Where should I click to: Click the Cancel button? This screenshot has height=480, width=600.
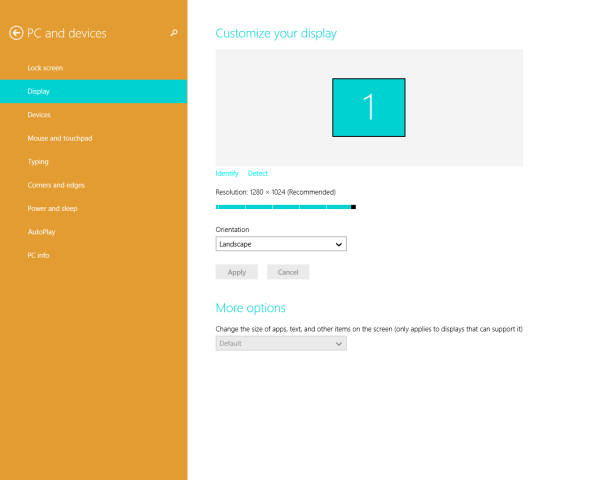coord(288,272)
